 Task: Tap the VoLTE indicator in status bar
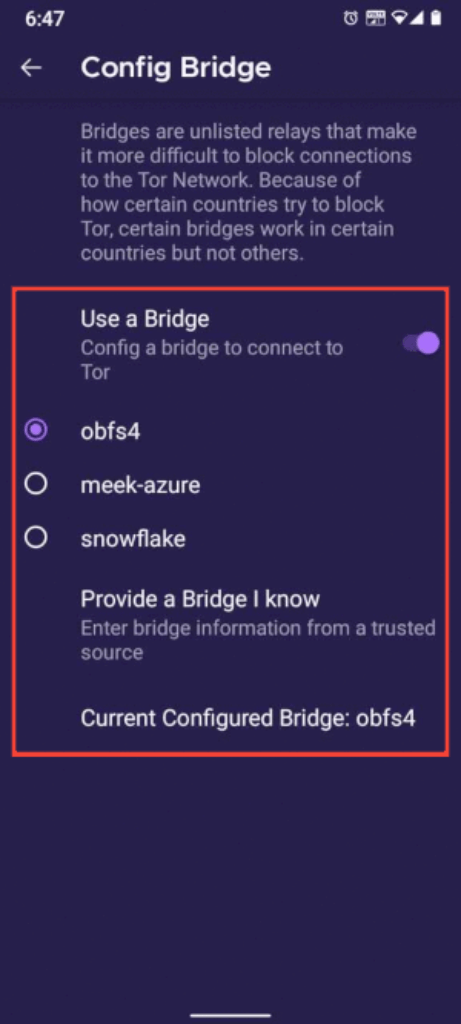point(376,18)
